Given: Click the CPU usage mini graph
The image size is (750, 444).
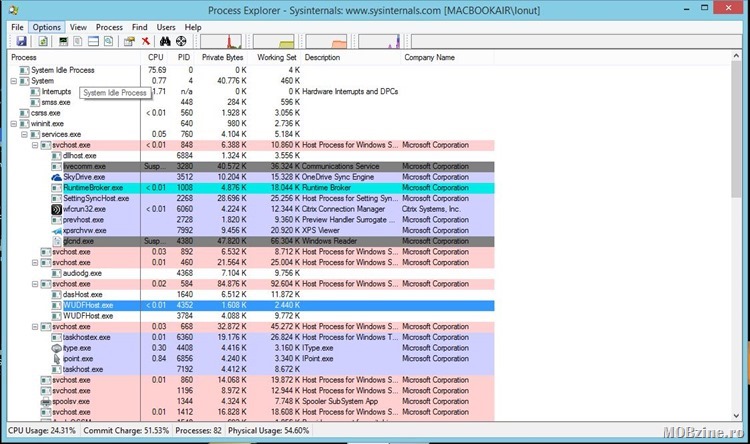Looking at the screenshot, I should pyautogui.click(x=221, y=41).
